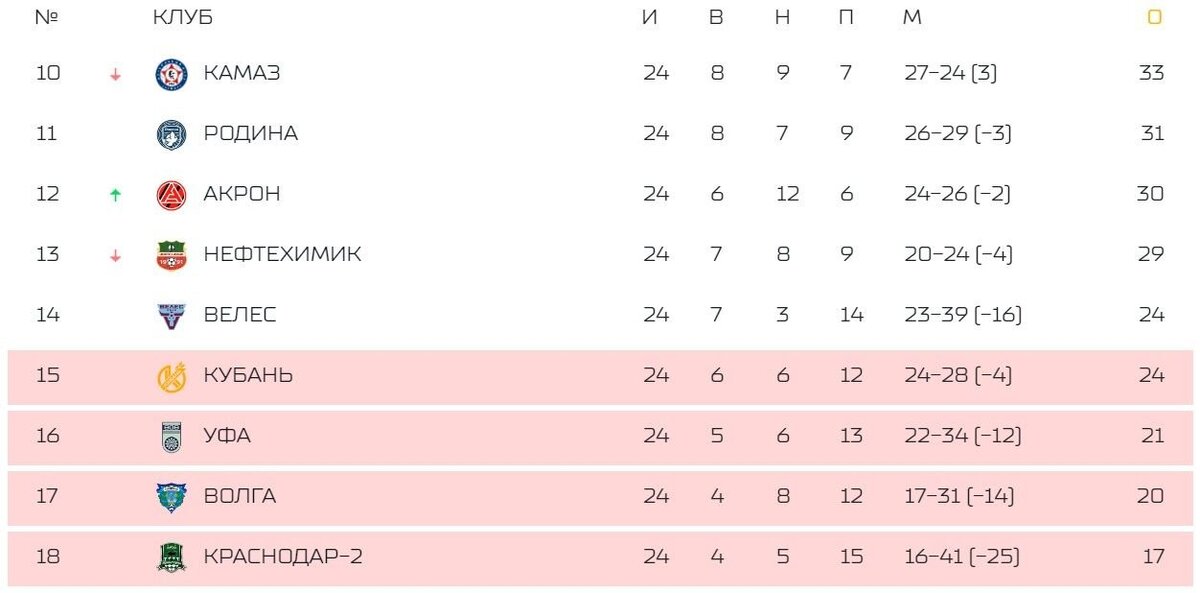The width and height of the screenshot is (1200, 593).
Task: Open the Акрон red logo icon
Action: click(x=171, y=195)
